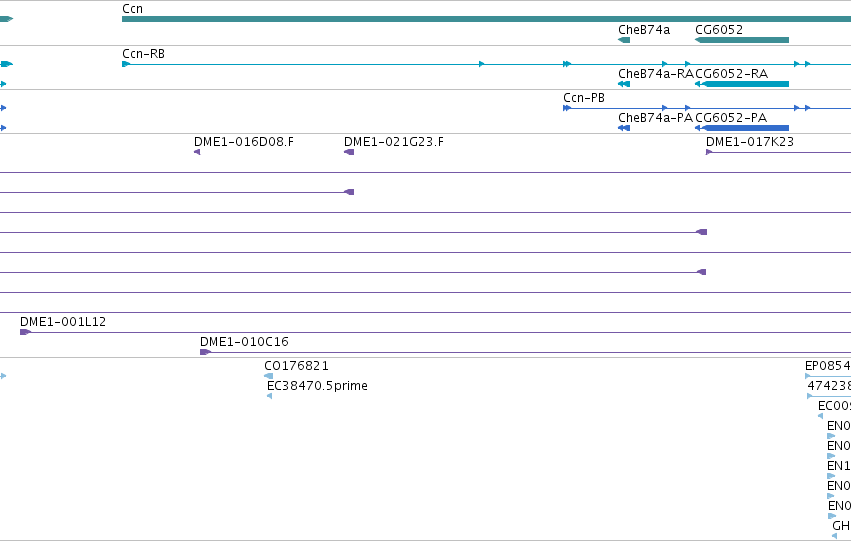The image size is (851, 541).
Task: Click the CheB74a label text
Action: (644, 29)
